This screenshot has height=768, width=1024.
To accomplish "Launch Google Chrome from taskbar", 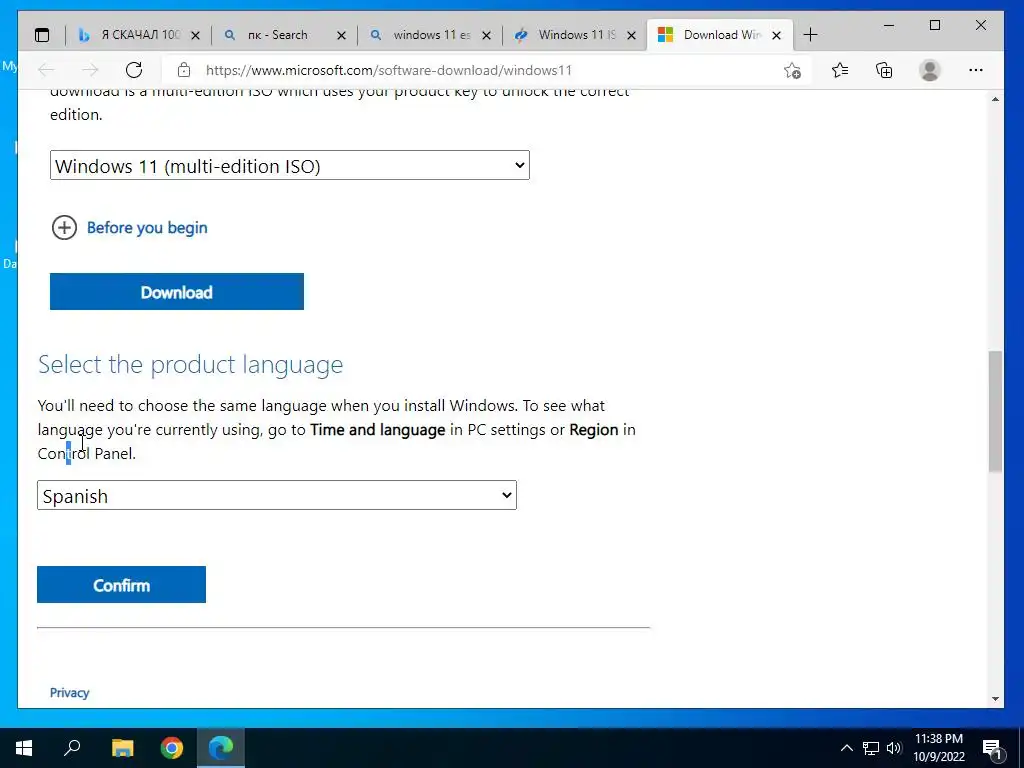I will click(172, 748).
